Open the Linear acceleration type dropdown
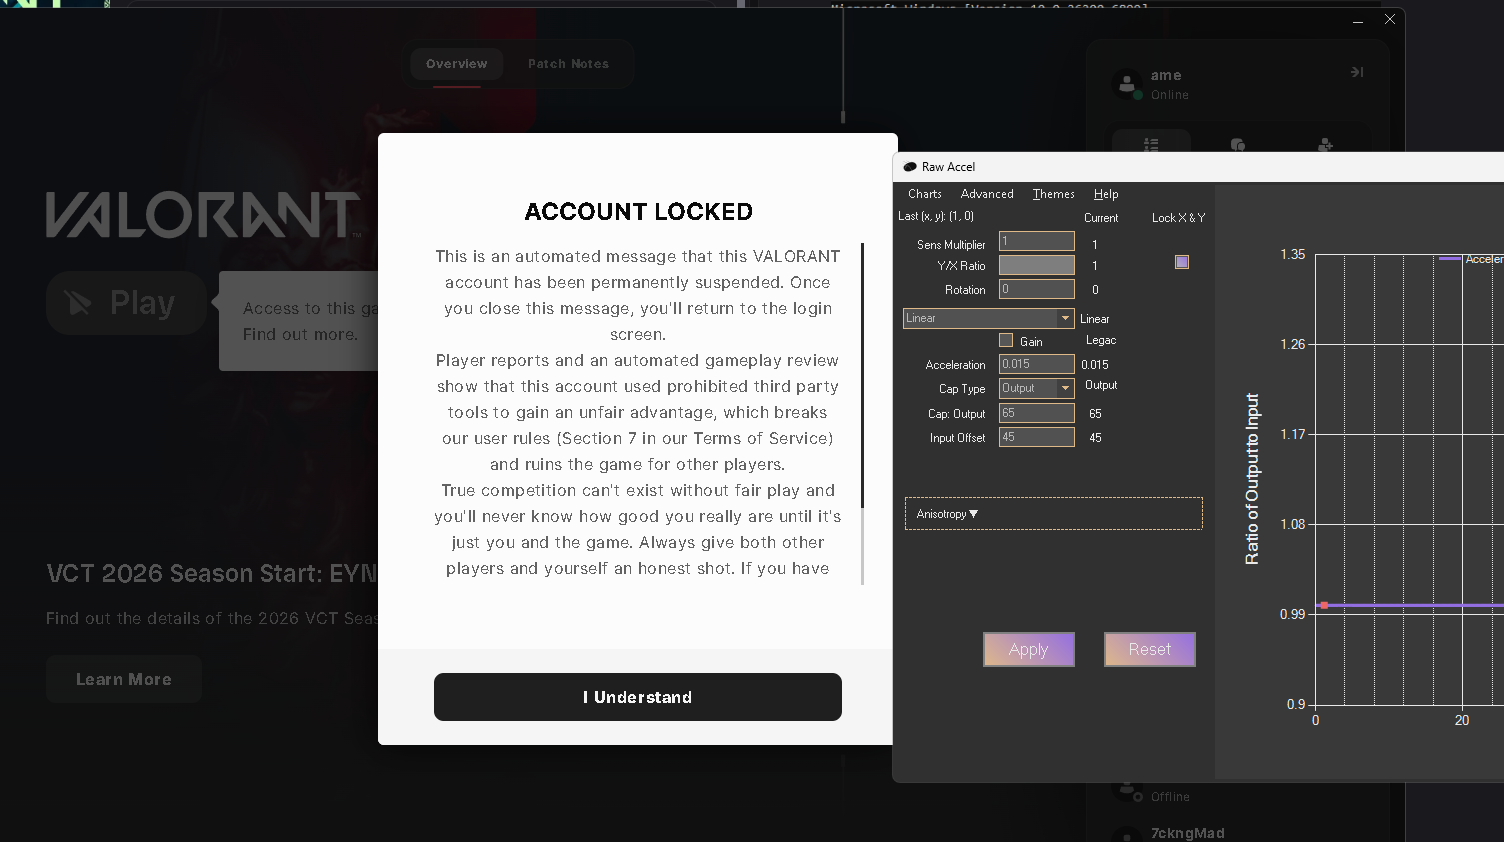 pyautogui.click(x=988, y=318)
